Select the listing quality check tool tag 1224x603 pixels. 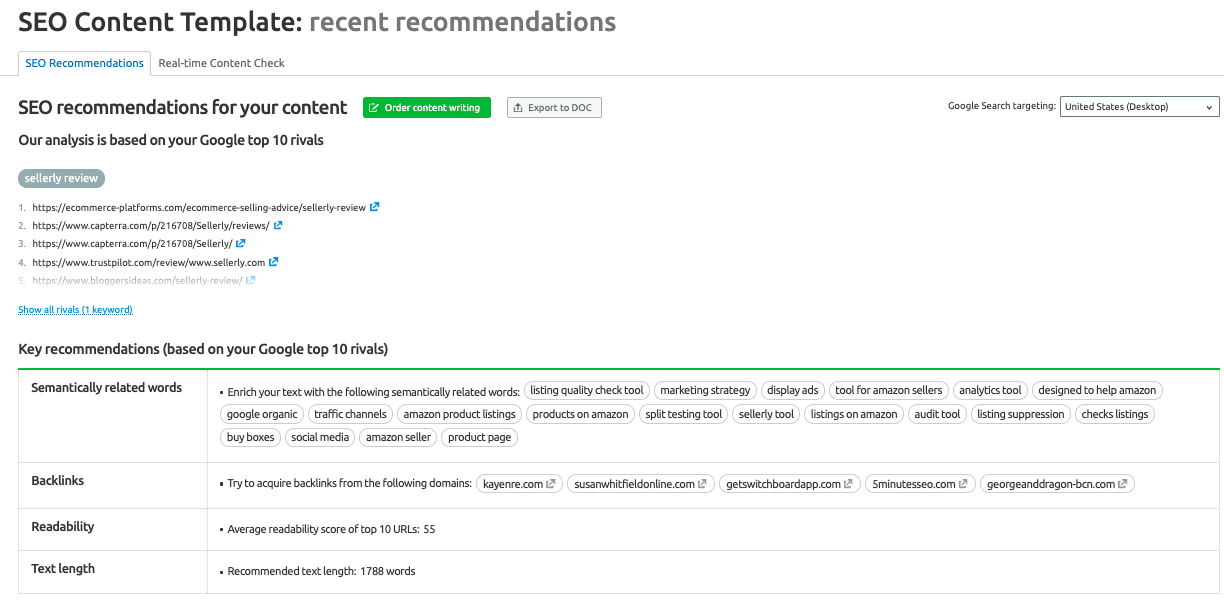coord(587,390)
